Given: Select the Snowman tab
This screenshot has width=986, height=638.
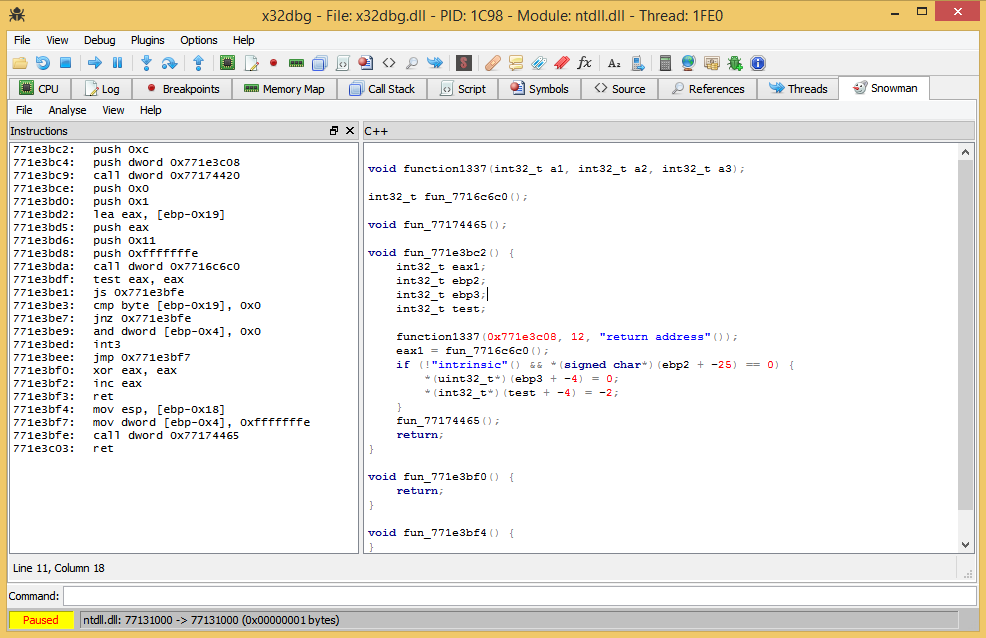Looking at the screenshot, I should tap(885, 88).
